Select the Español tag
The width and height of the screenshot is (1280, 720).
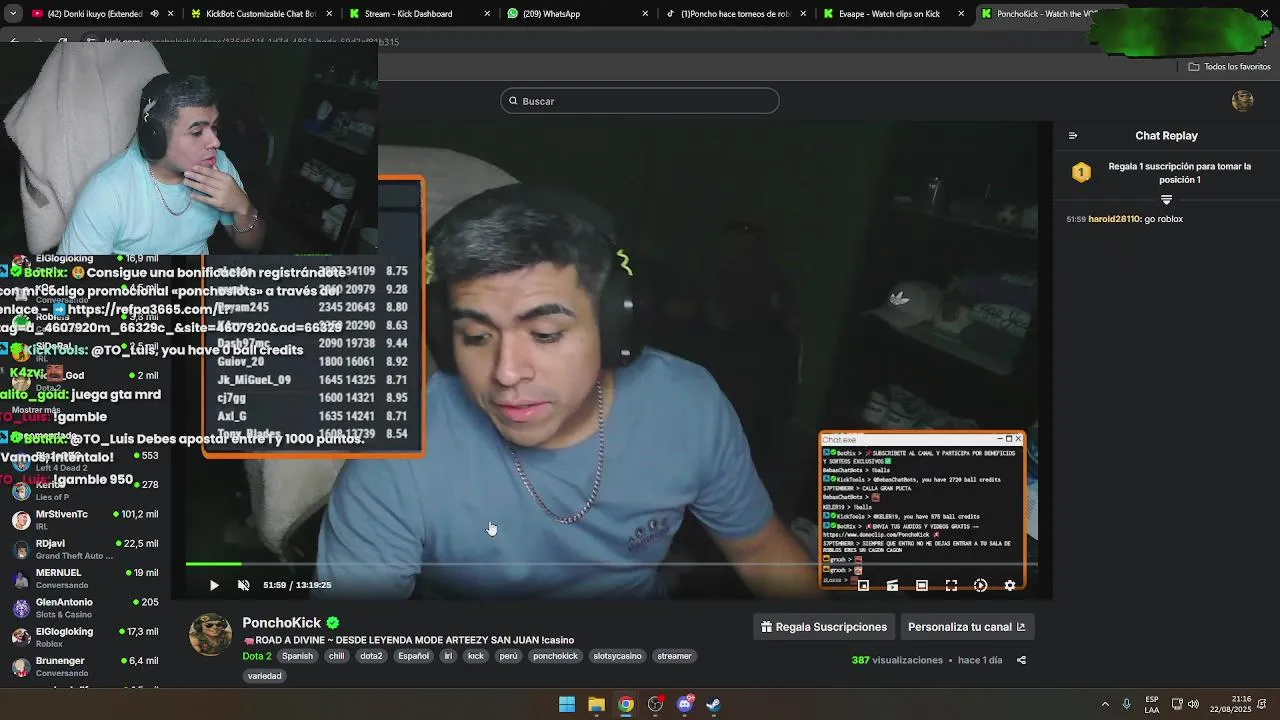(x=413, y=656)
